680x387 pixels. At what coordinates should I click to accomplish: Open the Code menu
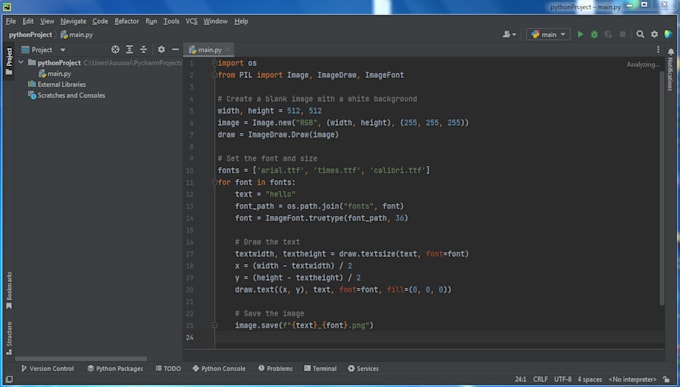(x=100, y=21)
